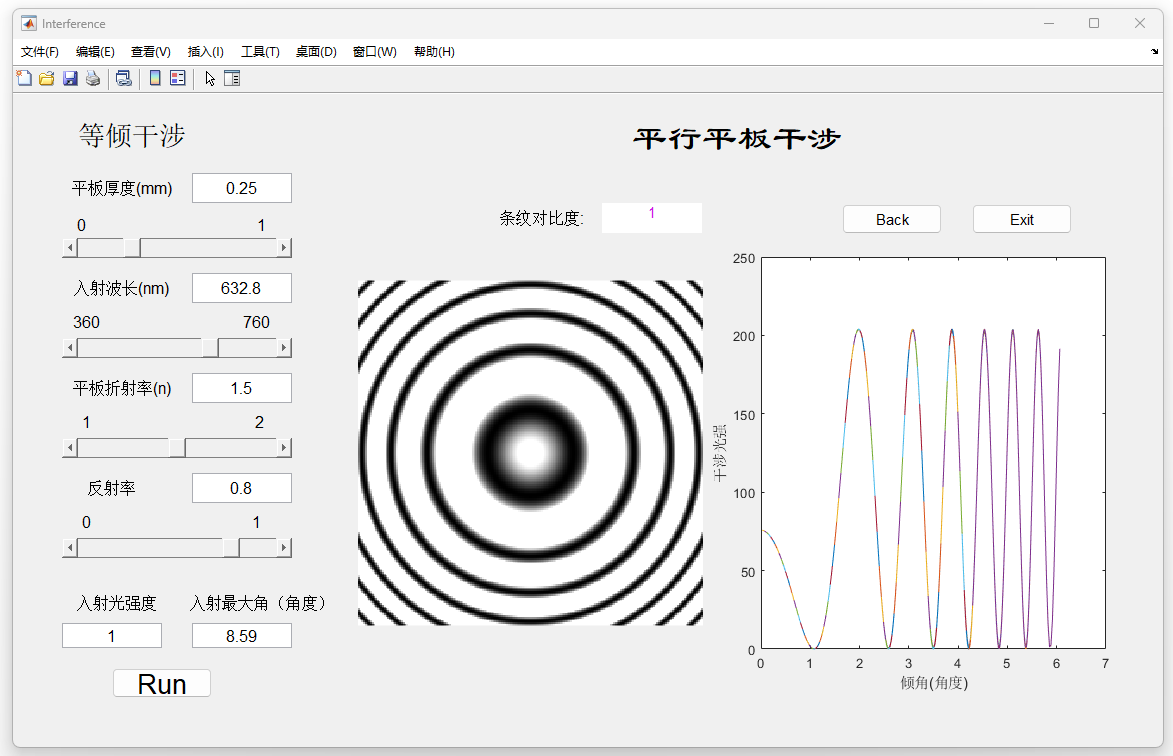Click the Link Plot icon

123,78
